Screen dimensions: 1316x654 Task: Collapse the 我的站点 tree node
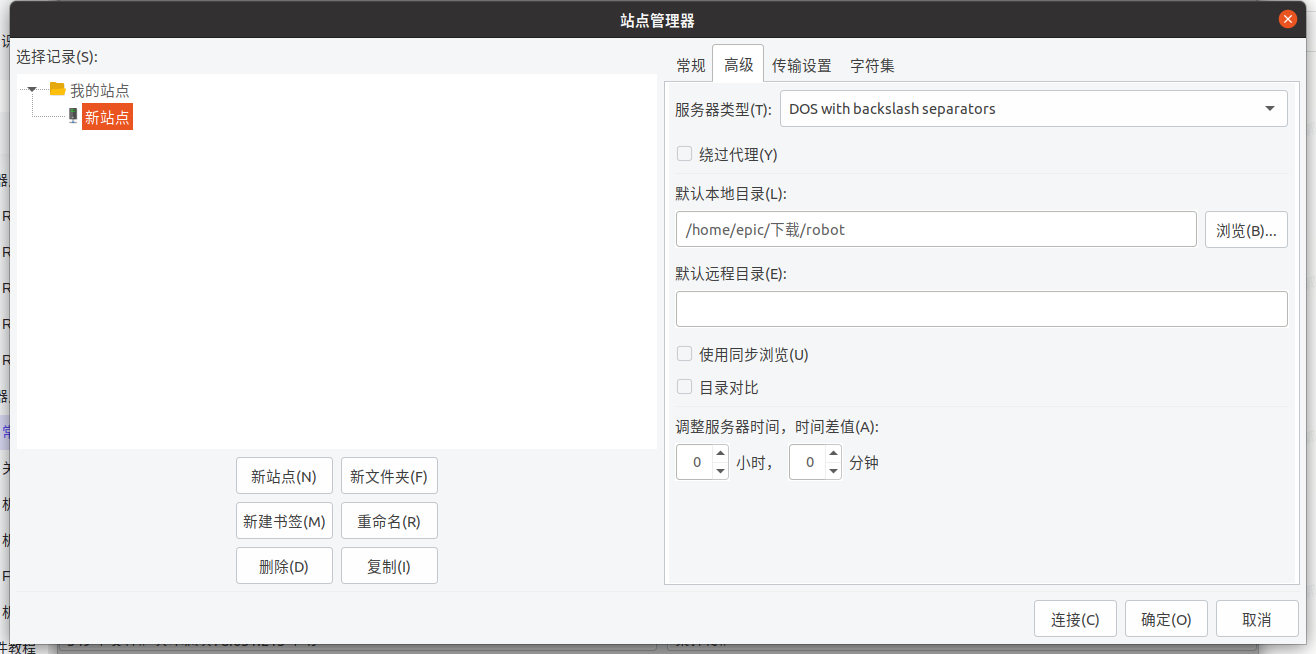click(x=33, y=89)
